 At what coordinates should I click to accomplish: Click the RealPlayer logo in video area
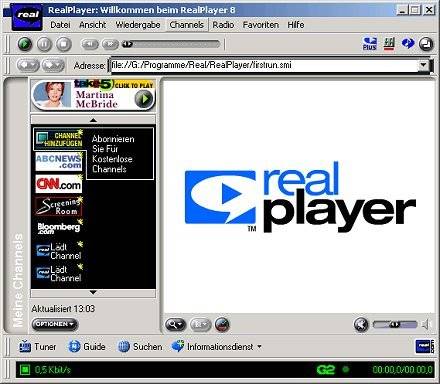point(300,197)
